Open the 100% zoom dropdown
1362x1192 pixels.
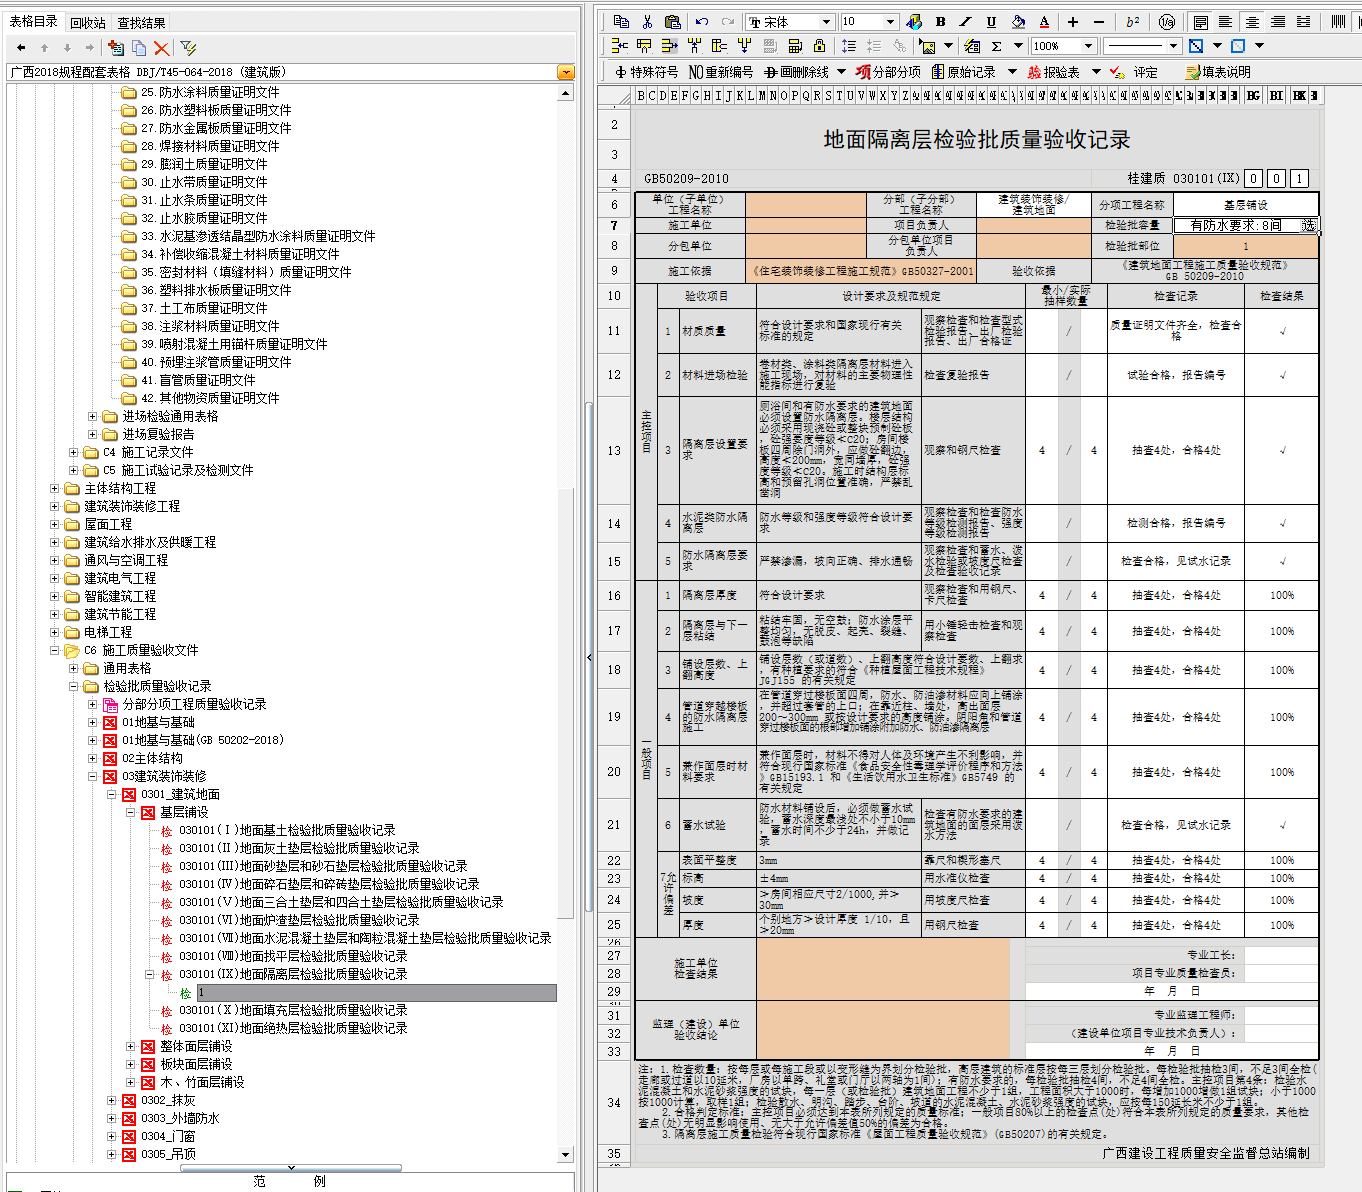click(1088, 46)
